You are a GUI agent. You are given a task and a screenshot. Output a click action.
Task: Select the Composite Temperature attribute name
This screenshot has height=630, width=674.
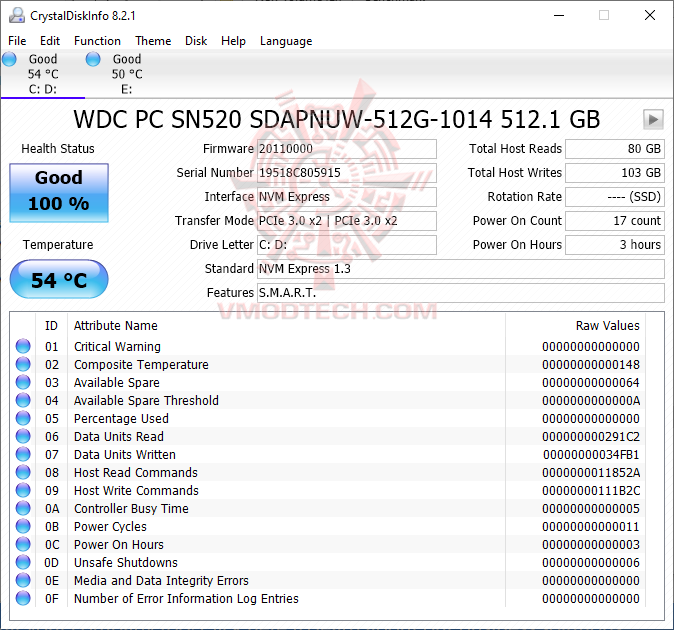coord(141,364)
